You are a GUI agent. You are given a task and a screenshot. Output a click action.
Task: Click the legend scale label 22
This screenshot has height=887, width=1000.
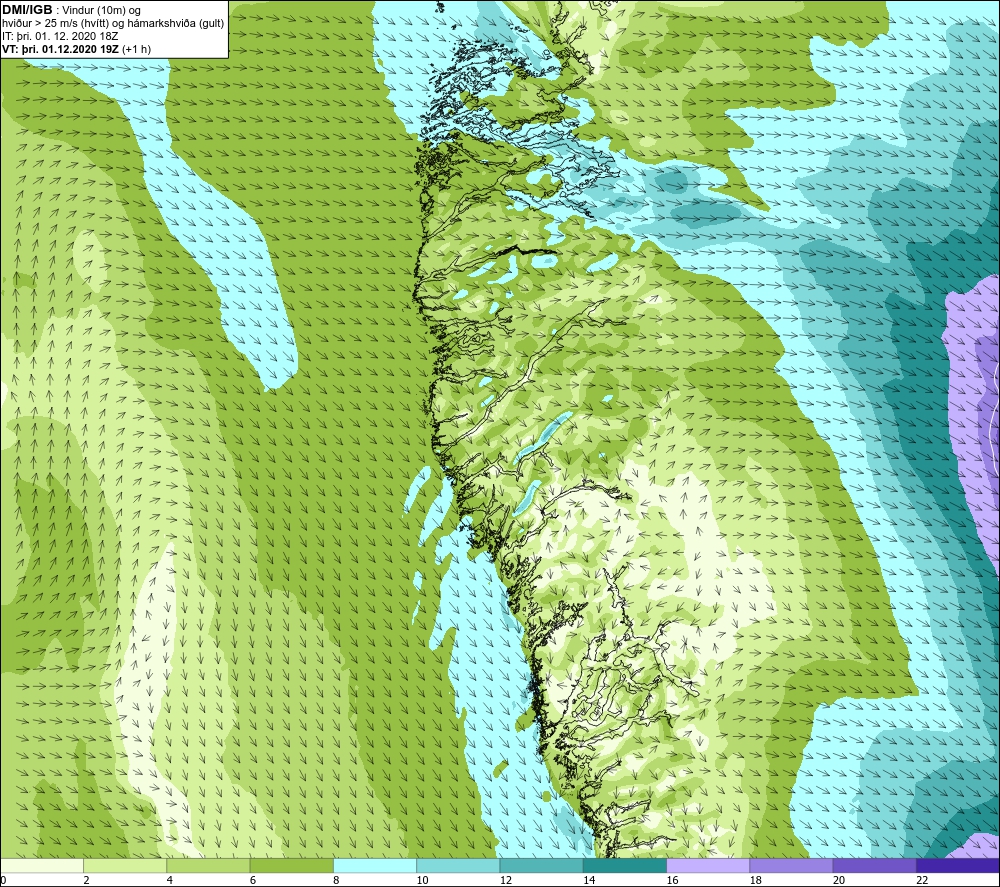(x=922, y=880)
